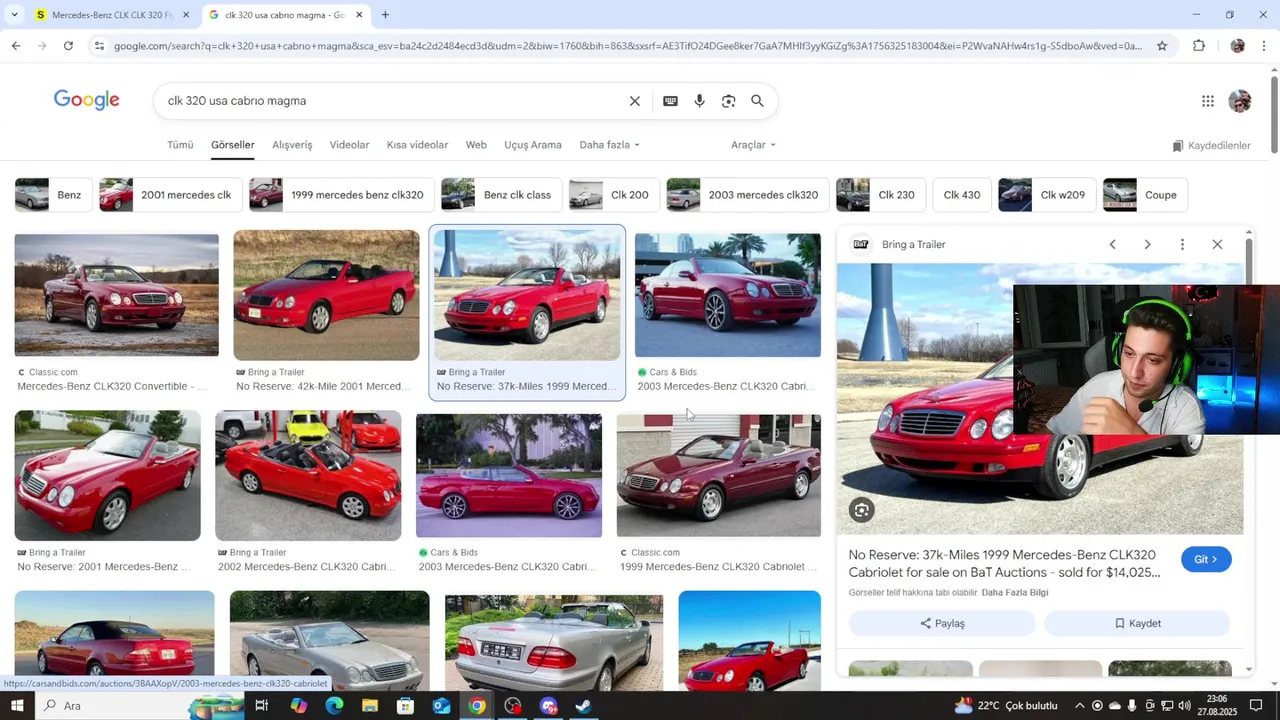
Task: Select the 2001 mercedes clk chip
Action: 169,195
